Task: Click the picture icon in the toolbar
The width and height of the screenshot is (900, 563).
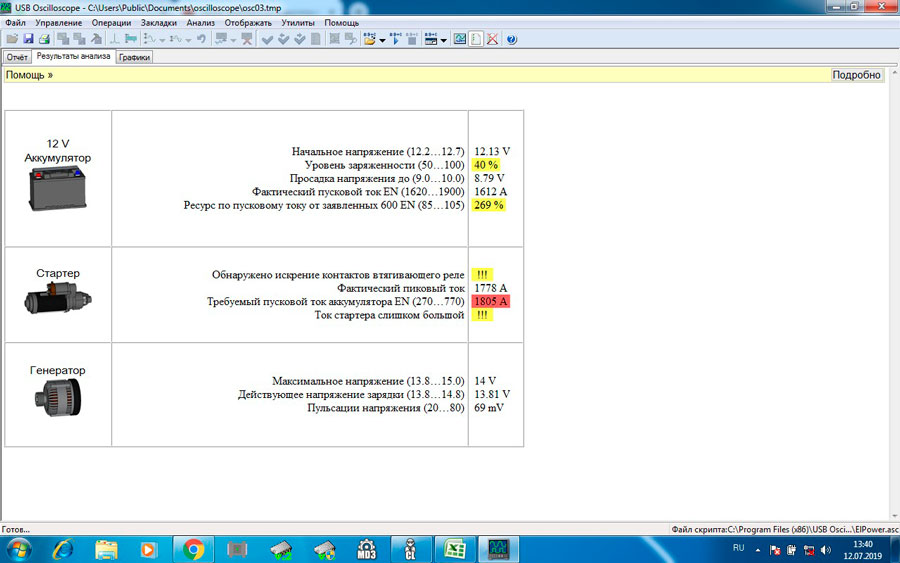Action: 460,39
